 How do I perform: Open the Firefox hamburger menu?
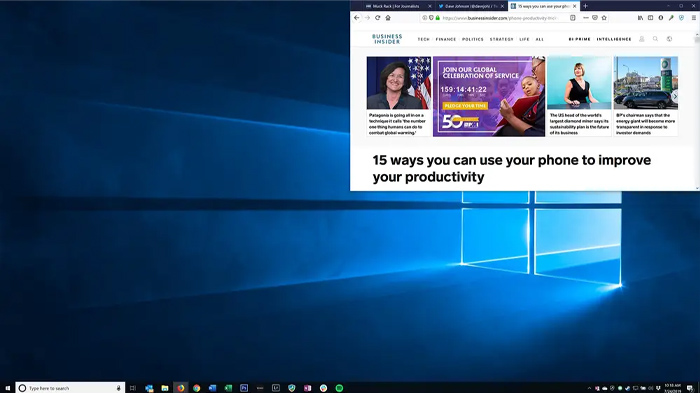(x=693, y=18)
